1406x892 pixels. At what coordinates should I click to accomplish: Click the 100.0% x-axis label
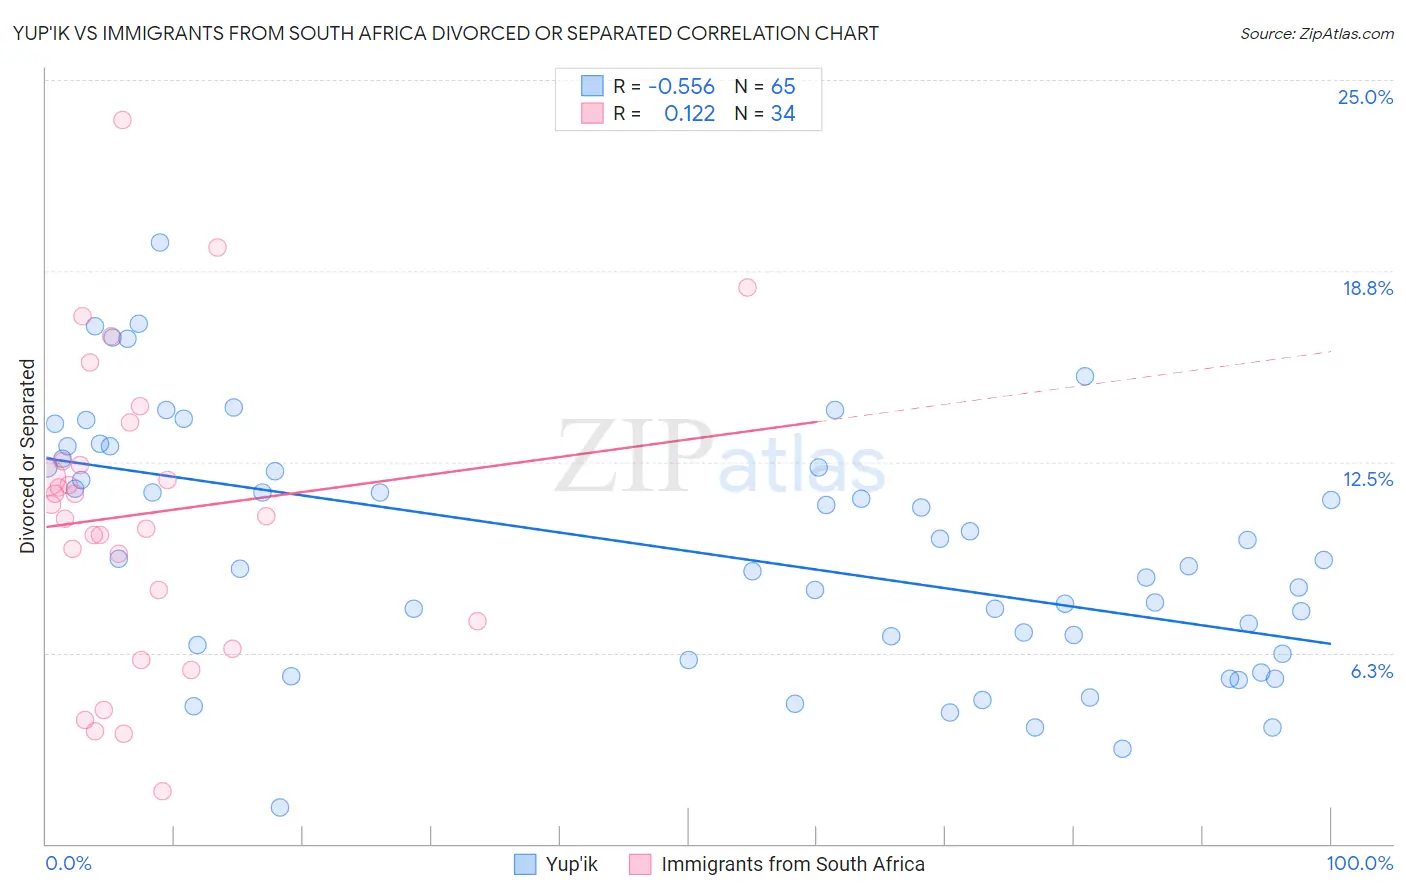[x=1360, y=863]
